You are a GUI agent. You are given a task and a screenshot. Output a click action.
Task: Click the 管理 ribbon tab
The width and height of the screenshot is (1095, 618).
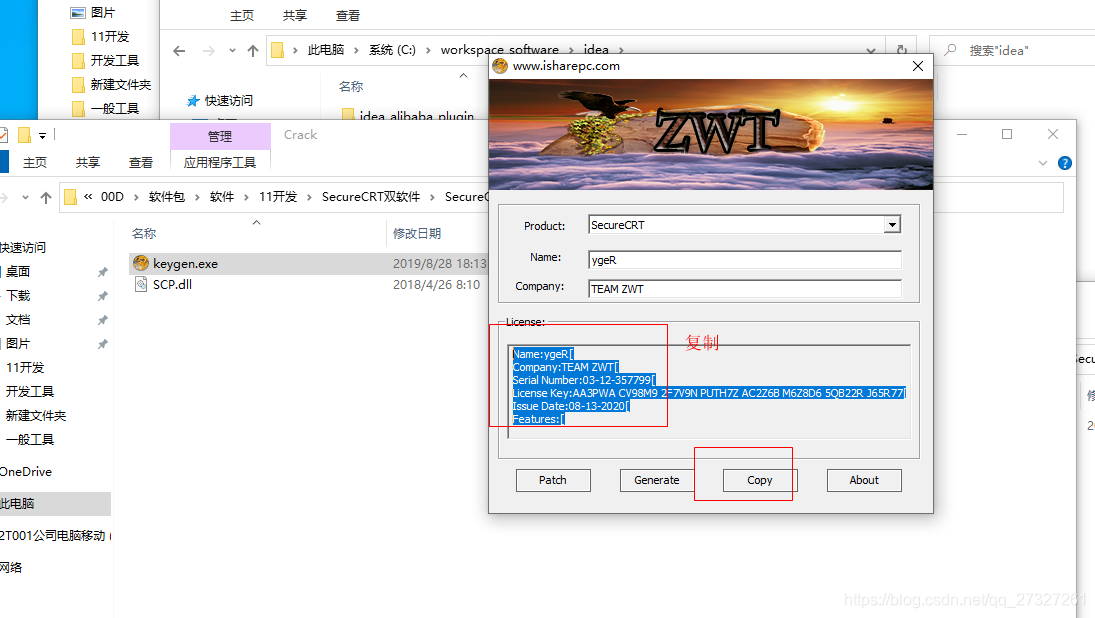(x=220, y=136)
